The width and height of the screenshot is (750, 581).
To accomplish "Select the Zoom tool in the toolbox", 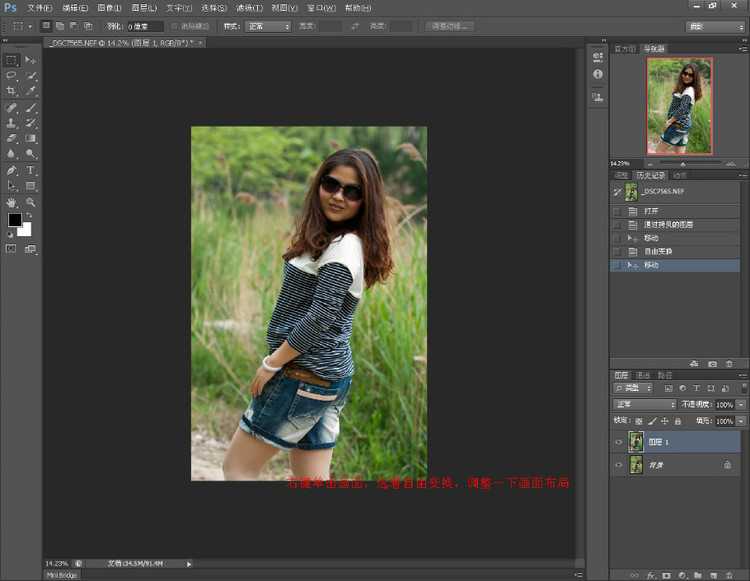I will coord(31,202).
